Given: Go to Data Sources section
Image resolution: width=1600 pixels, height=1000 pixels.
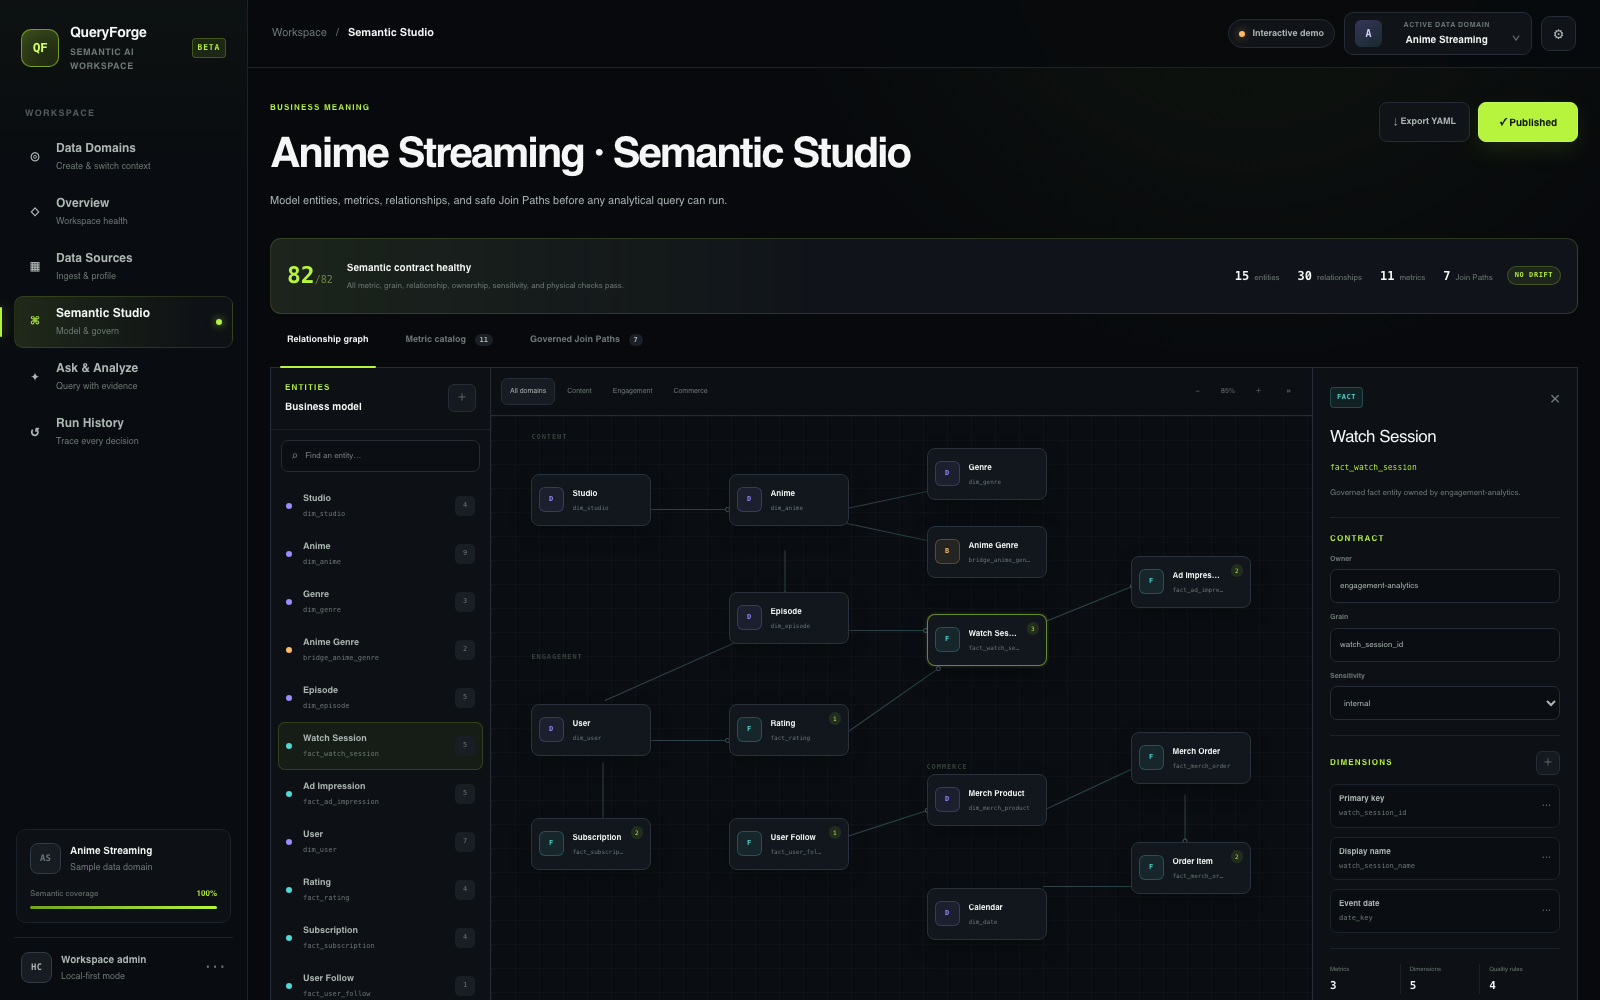Looking at the screenshot, I should [x=123, y=267].
